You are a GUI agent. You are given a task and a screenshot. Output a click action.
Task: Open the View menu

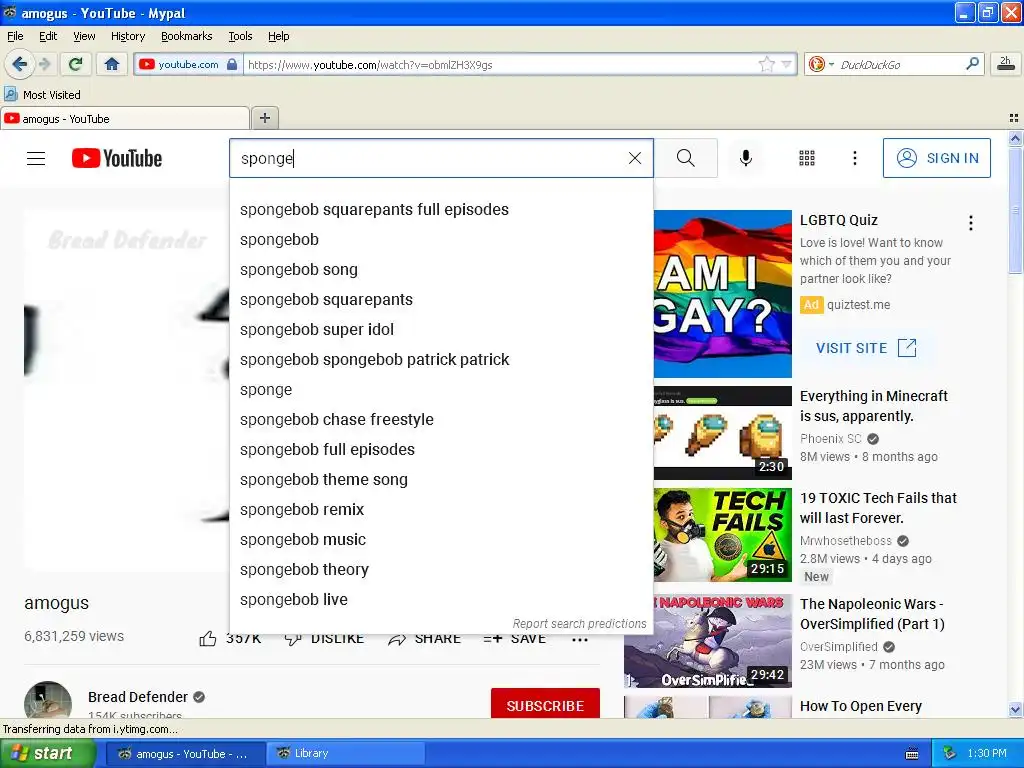[84, 36]
